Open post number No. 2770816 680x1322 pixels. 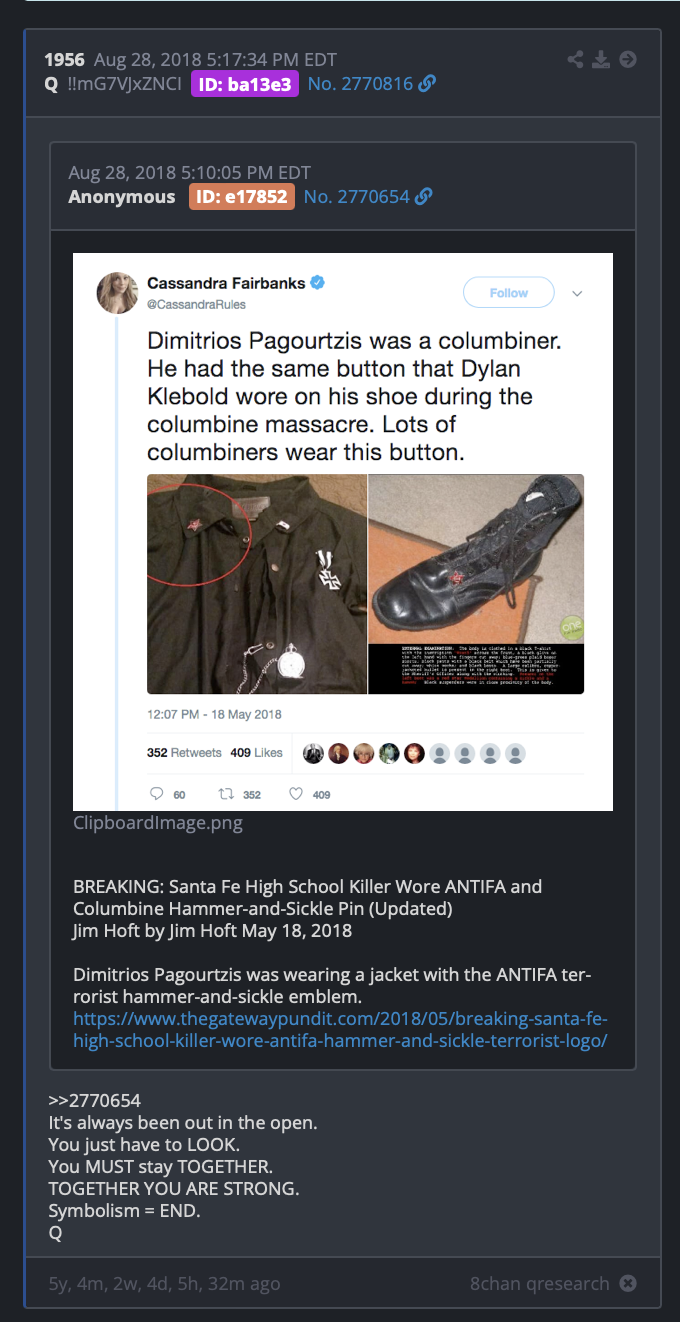pos(360,84)
